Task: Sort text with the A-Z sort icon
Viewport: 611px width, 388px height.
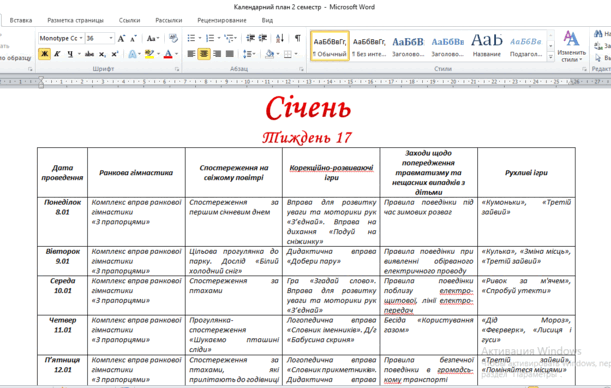Action: [x=280, y=38]
